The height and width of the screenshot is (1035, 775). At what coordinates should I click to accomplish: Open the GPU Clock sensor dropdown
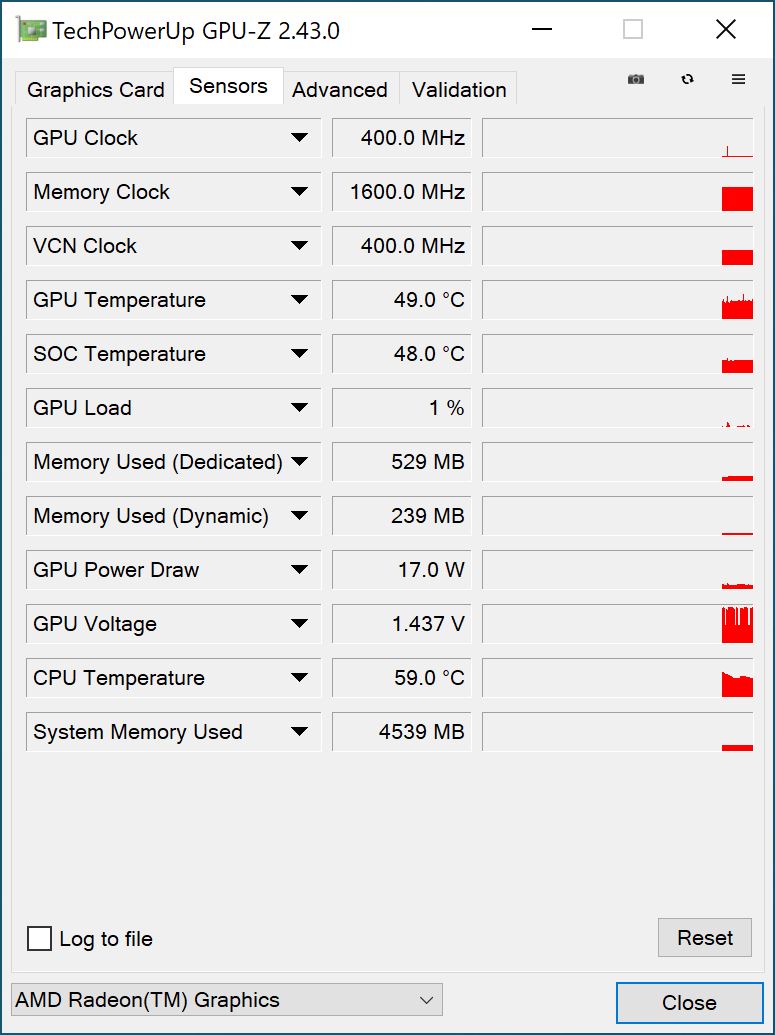299,138
